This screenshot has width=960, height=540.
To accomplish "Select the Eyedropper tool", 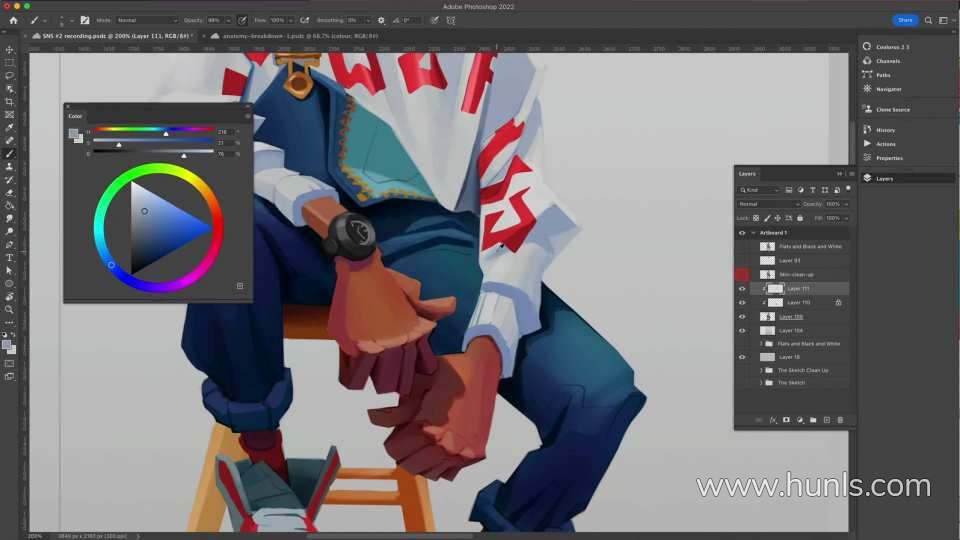I will [9, 127].
